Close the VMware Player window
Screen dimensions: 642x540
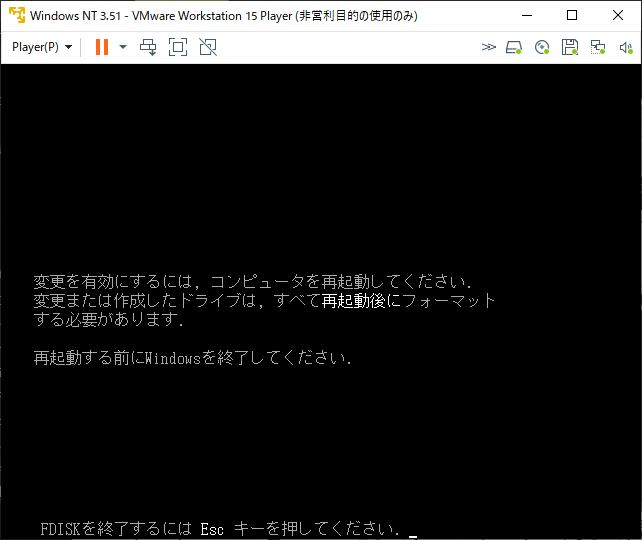[x=618, y=16]
